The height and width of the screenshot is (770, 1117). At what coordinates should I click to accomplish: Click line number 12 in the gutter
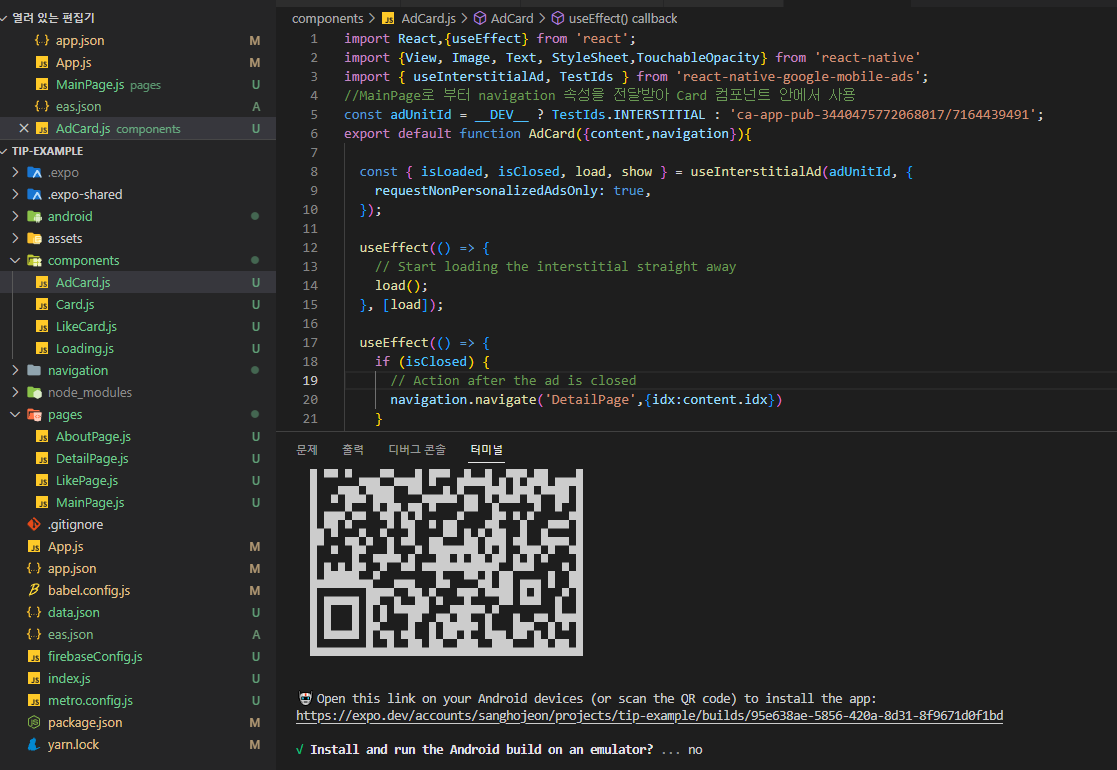[x=310, y=247]
